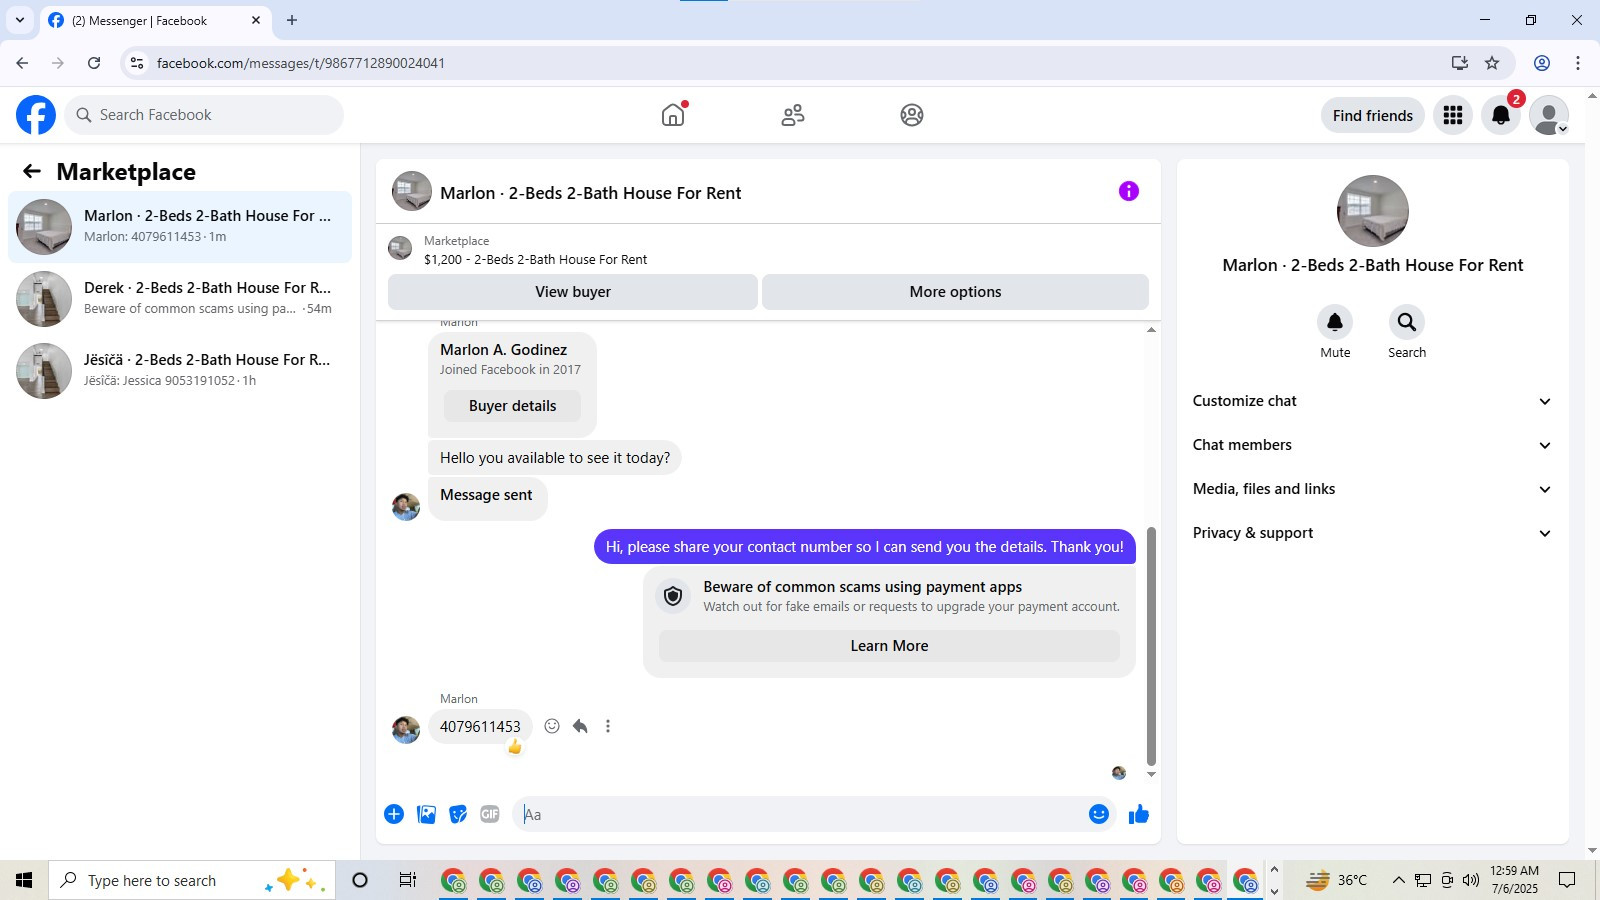The image size is (1600, 900).
Task: Choose a GIF icon in composer
Action: click(490, 814)
